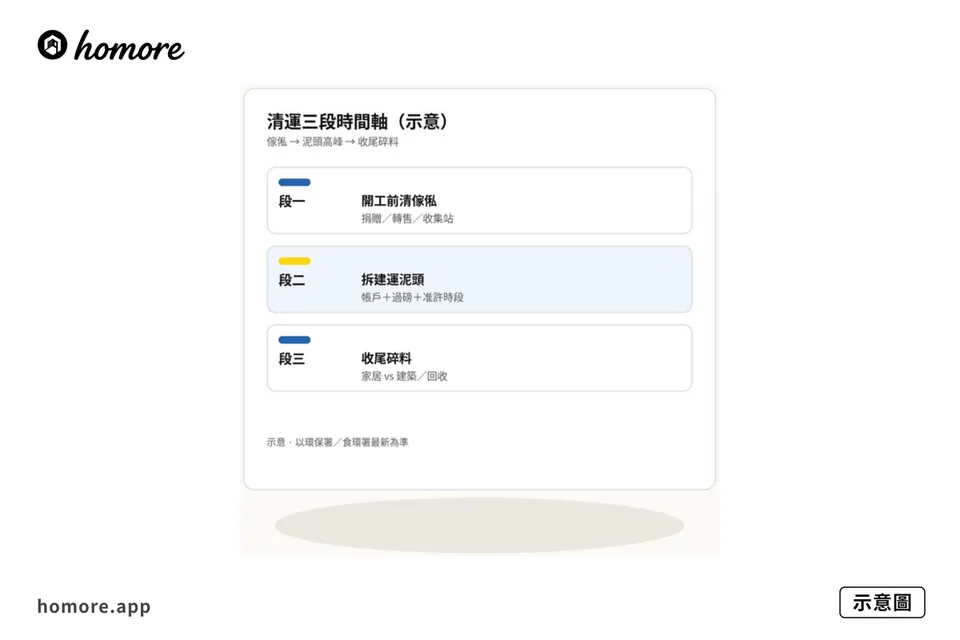Click 帳戶＋過磅＋准許時段 description

(413, 298)
